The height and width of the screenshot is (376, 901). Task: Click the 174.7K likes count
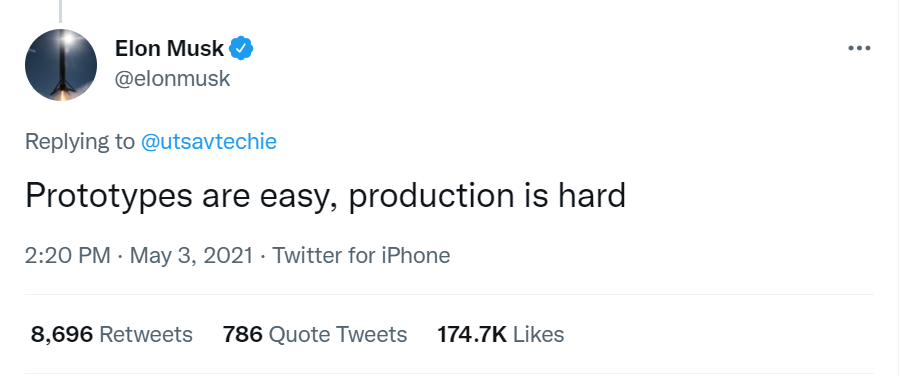tap(472, 334)
